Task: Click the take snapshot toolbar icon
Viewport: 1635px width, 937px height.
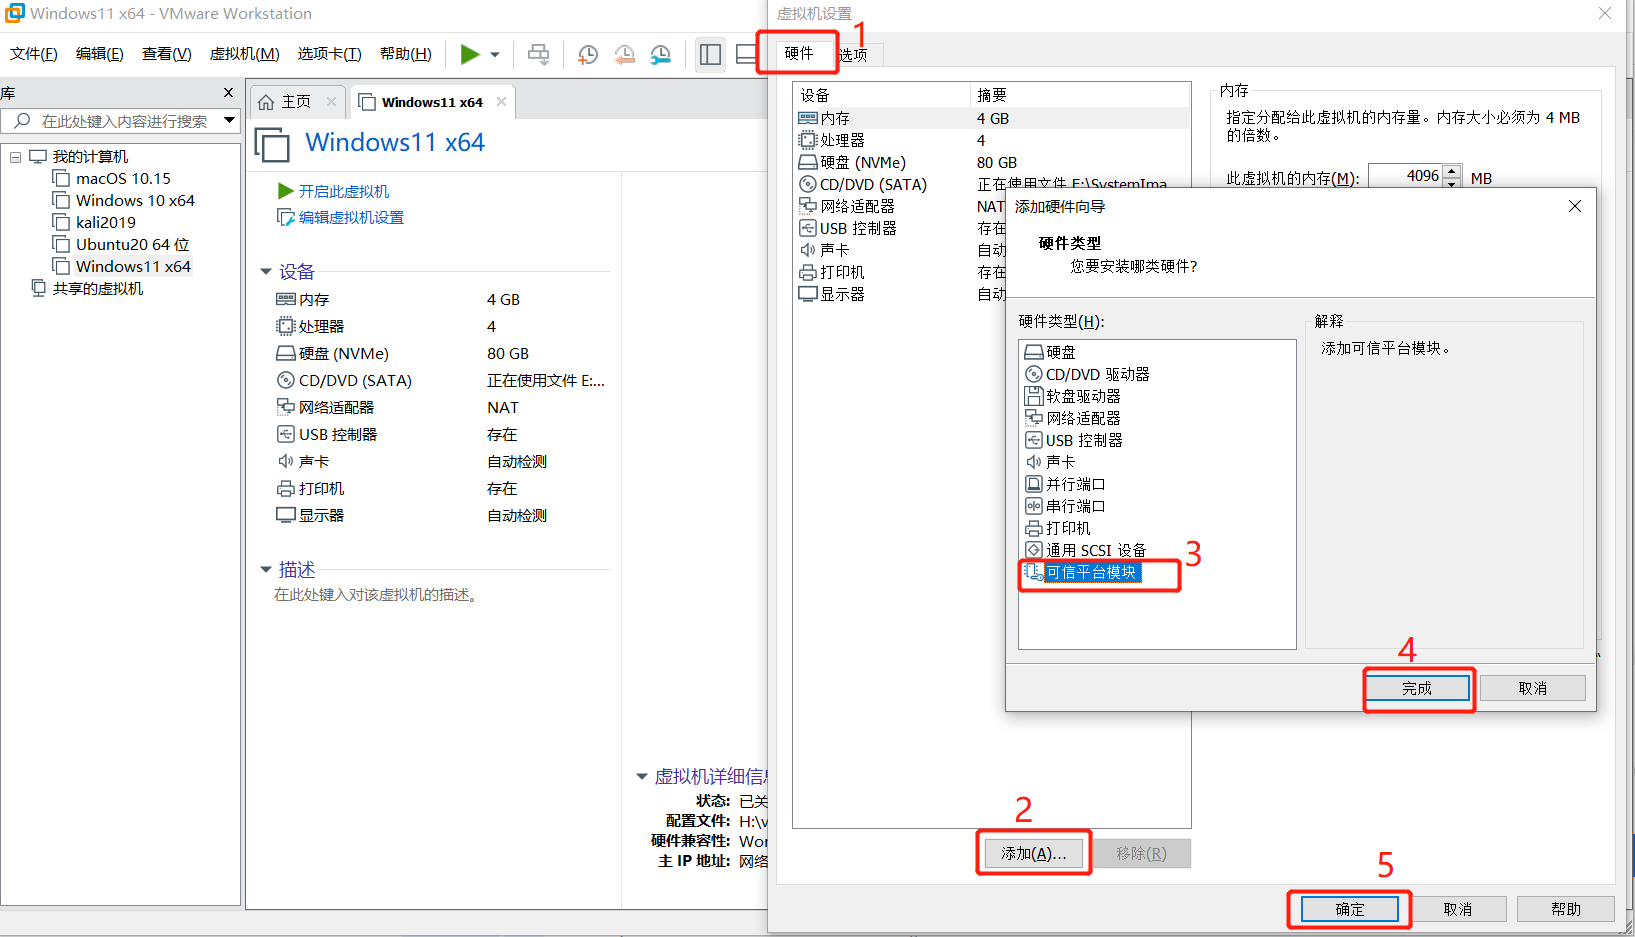Action: click(x=588, y=54)
